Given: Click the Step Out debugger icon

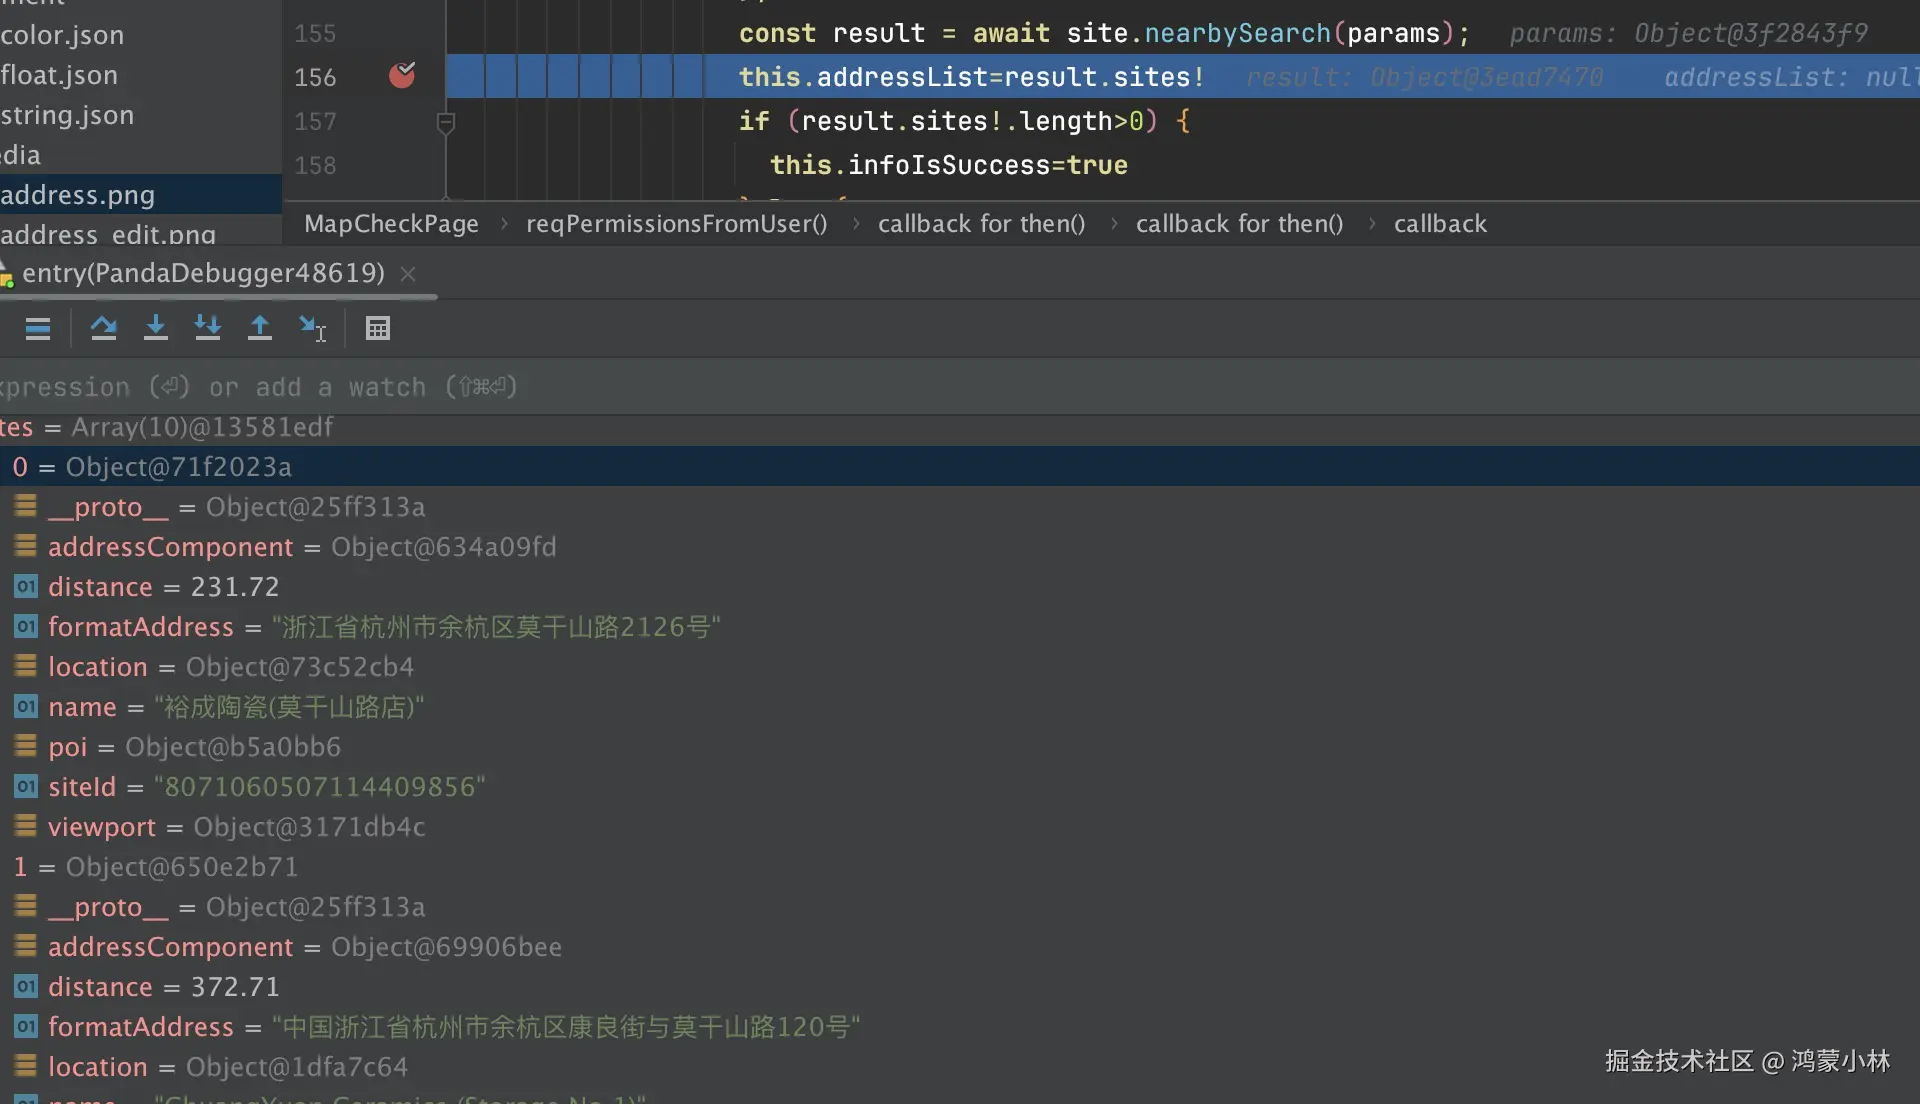Looking at the screenshot, I should (x=260, y=328).
